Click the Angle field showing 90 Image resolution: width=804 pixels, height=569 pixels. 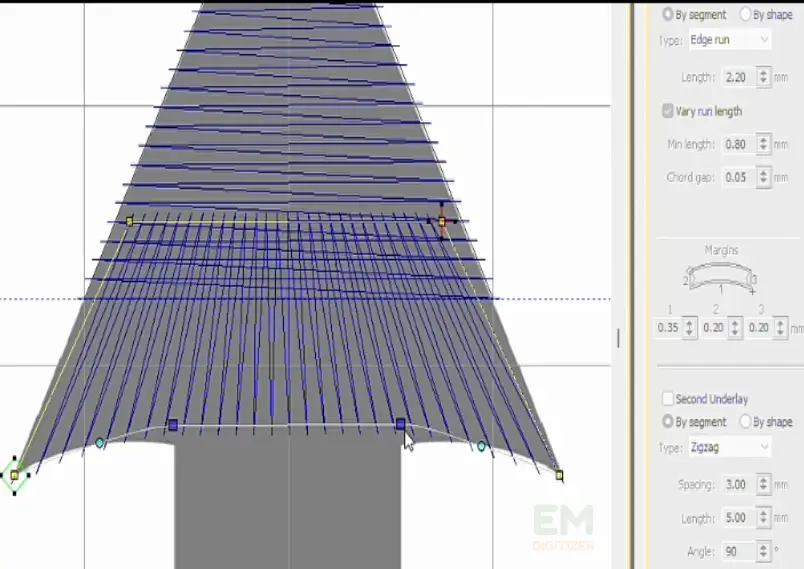click(739, 552)
